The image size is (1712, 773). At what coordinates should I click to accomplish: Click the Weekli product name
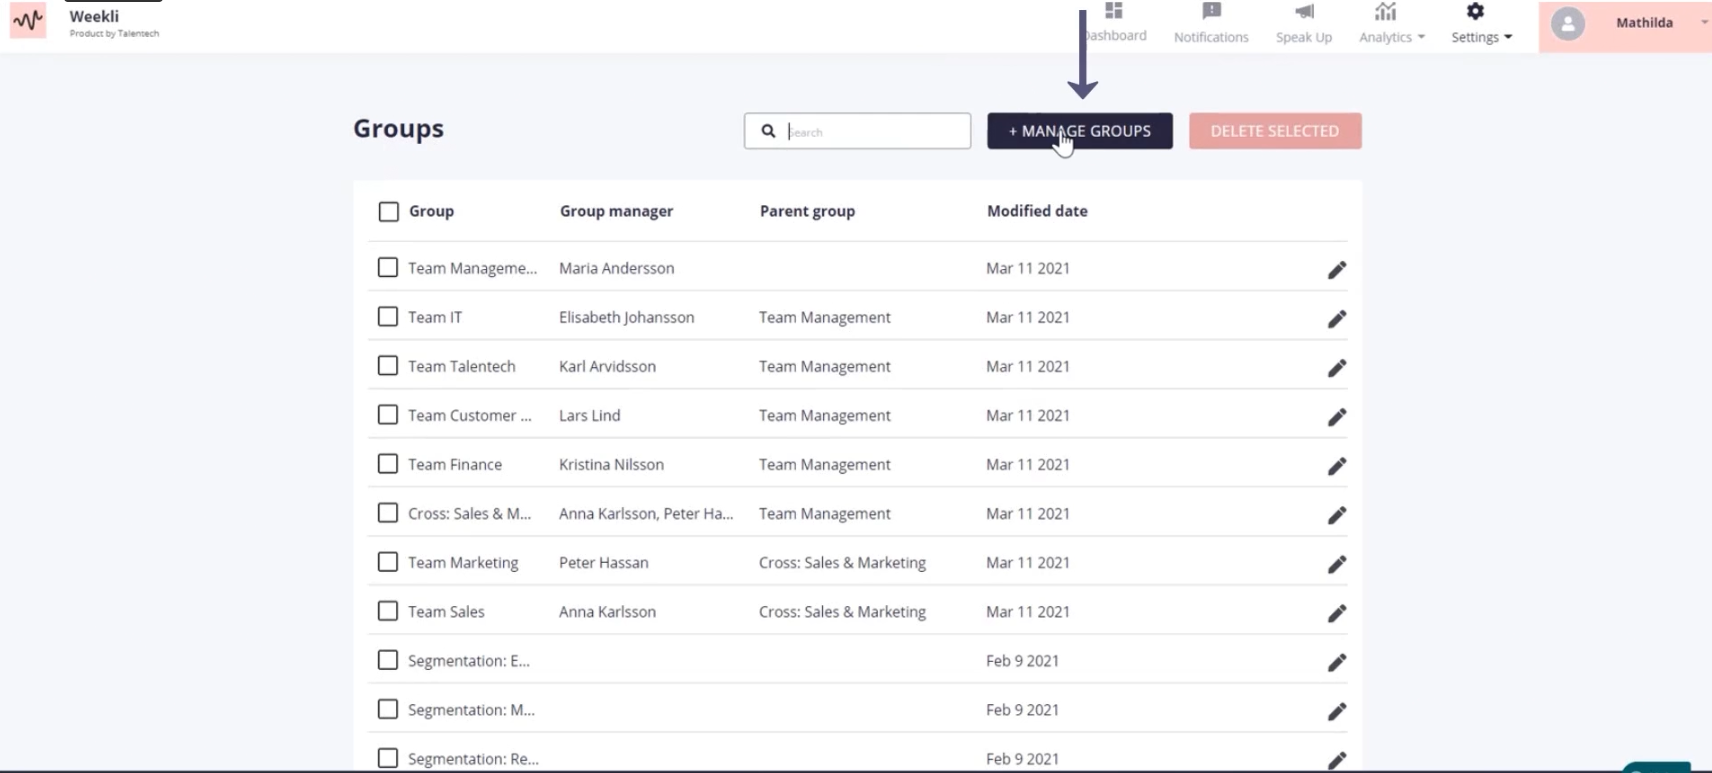(94, 16)
